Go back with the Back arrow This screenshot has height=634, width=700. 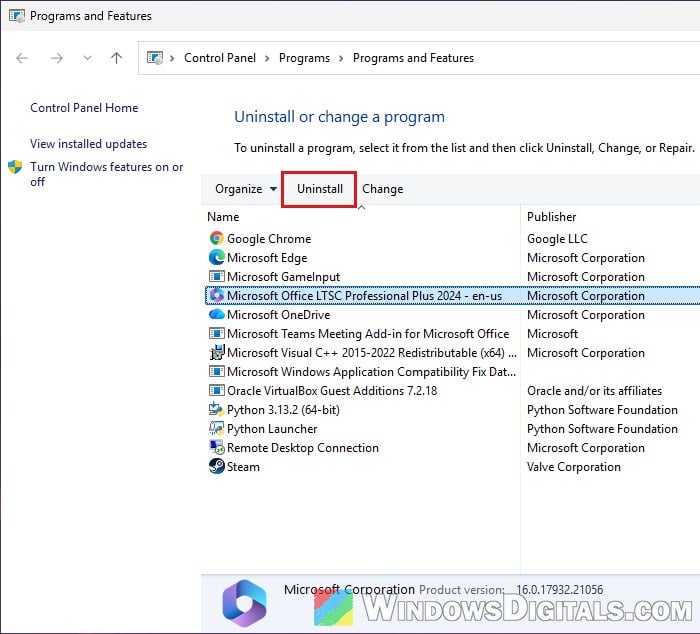22,58
